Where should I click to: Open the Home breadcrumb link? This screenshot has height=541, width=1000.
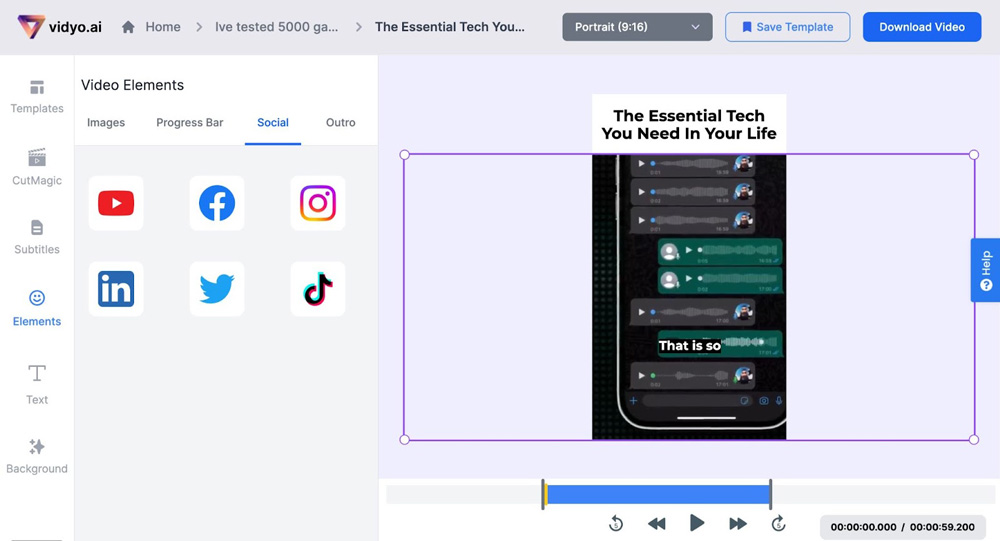(163, 27)
